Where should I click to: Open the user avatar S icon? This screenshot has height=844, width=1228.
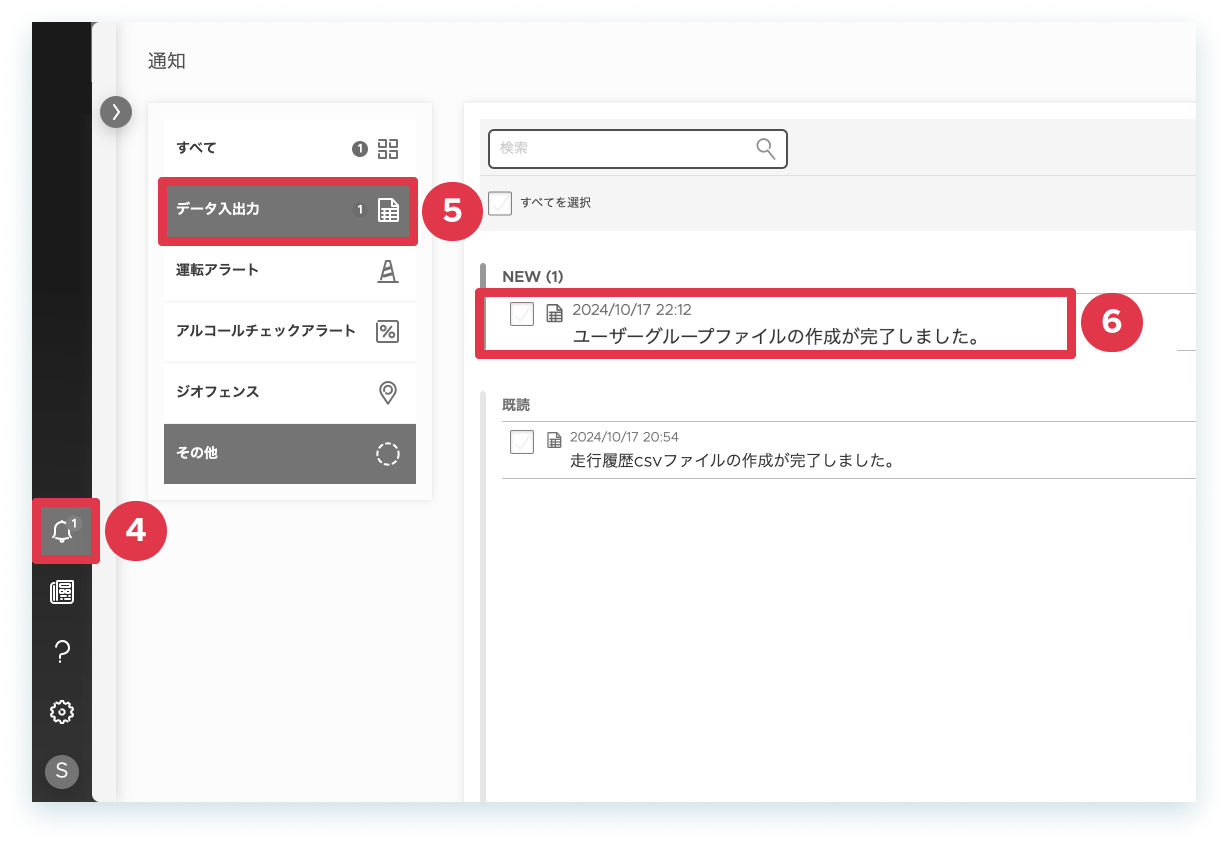[x=62, y=771]
